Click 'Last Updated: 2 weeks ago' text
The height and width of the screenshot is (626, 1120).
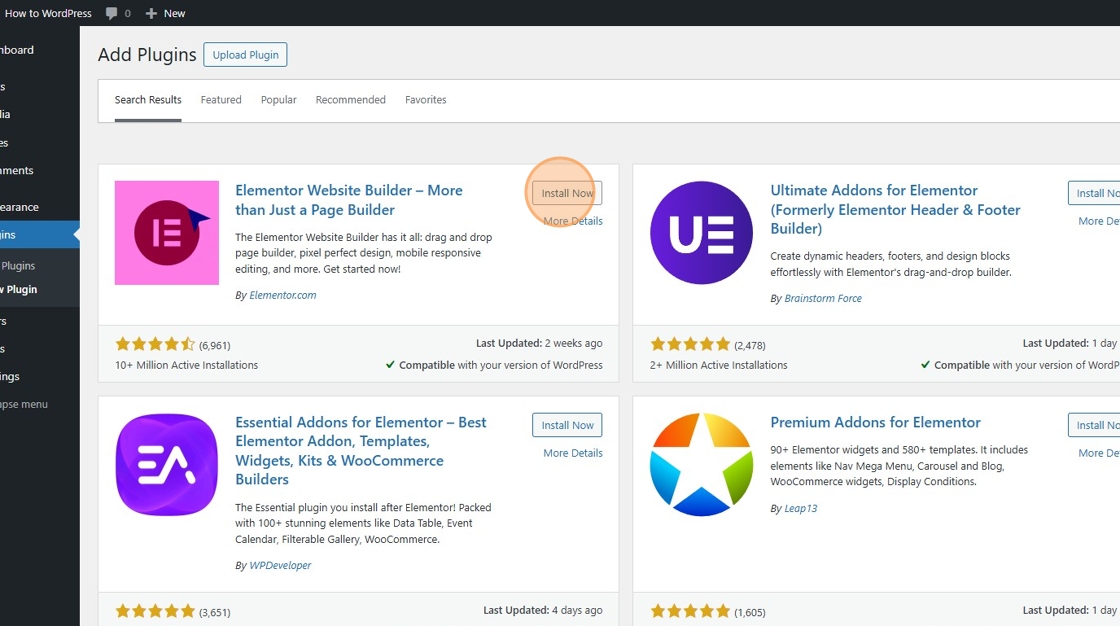coord(539,344)
